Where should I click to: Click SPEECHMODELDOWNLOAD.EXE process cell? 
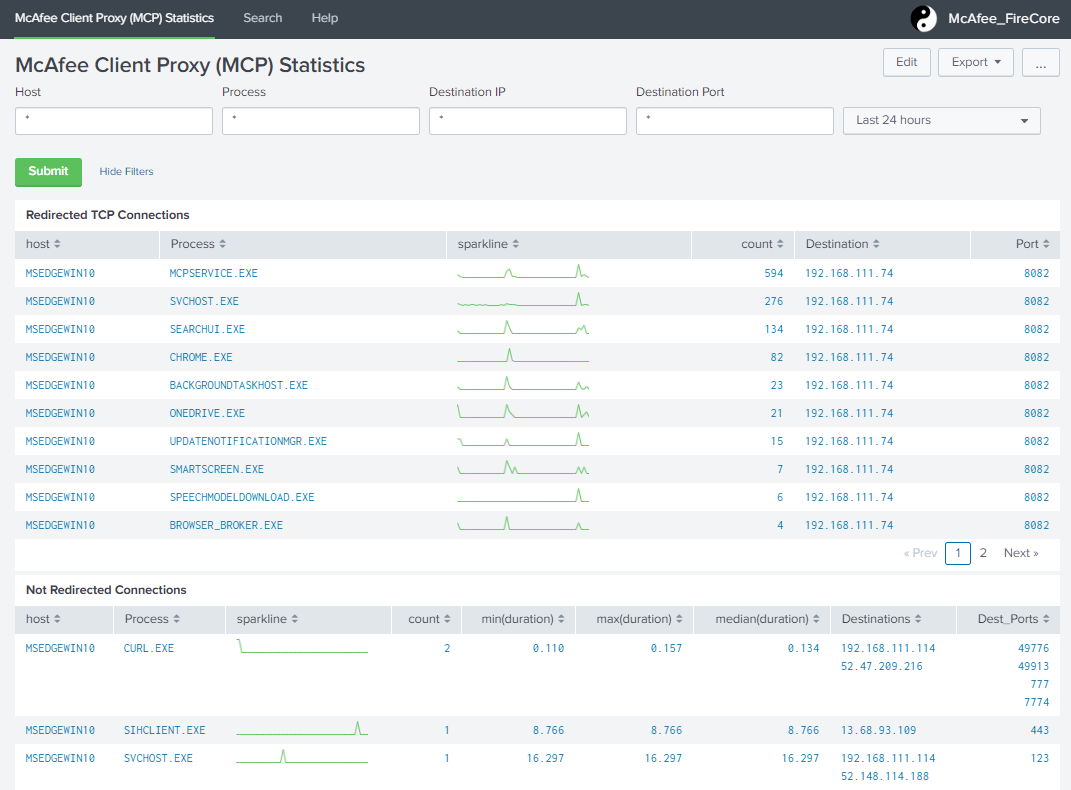242,497
